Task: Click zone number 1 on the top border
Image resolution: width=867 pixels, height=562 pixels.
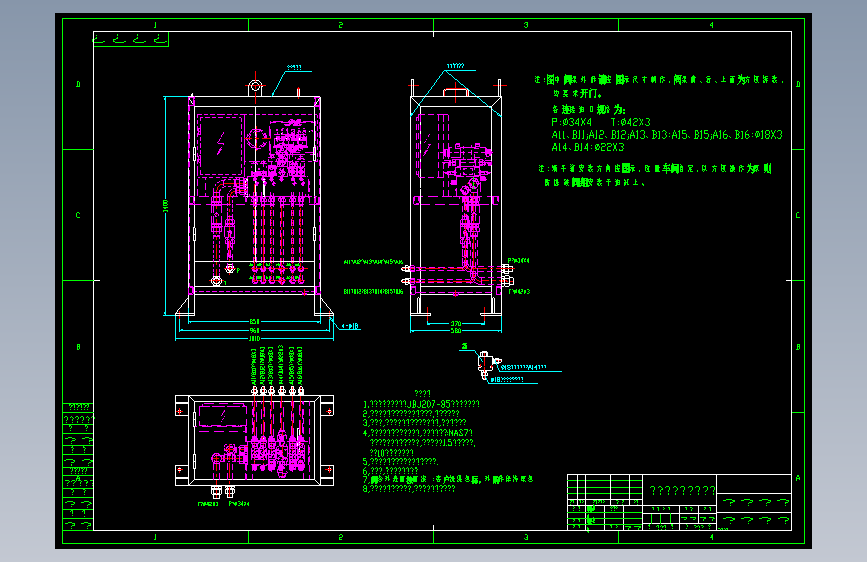Action: pos(155,25)
